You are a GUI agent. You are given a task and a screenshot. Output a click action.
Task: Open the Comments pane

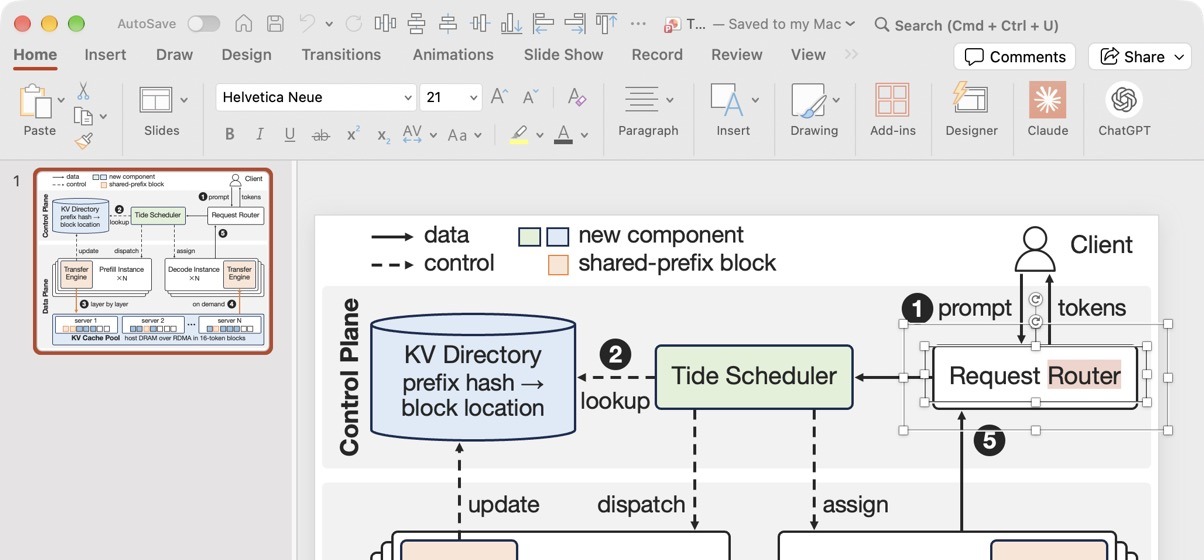click(1014, 57)
